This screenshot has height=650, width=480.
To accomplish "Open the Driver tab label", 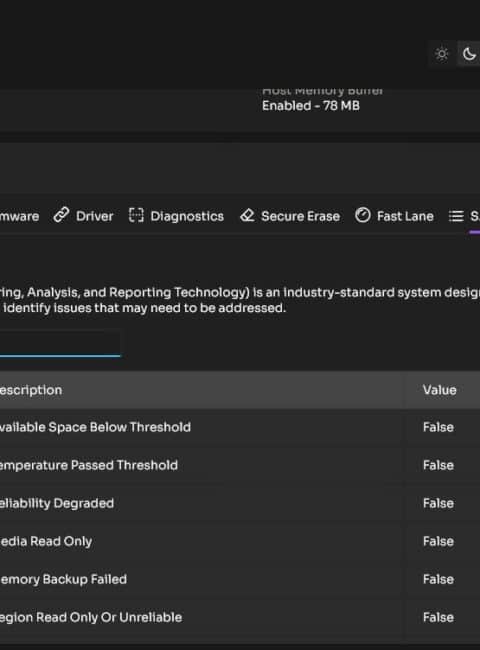I will 95,216.
